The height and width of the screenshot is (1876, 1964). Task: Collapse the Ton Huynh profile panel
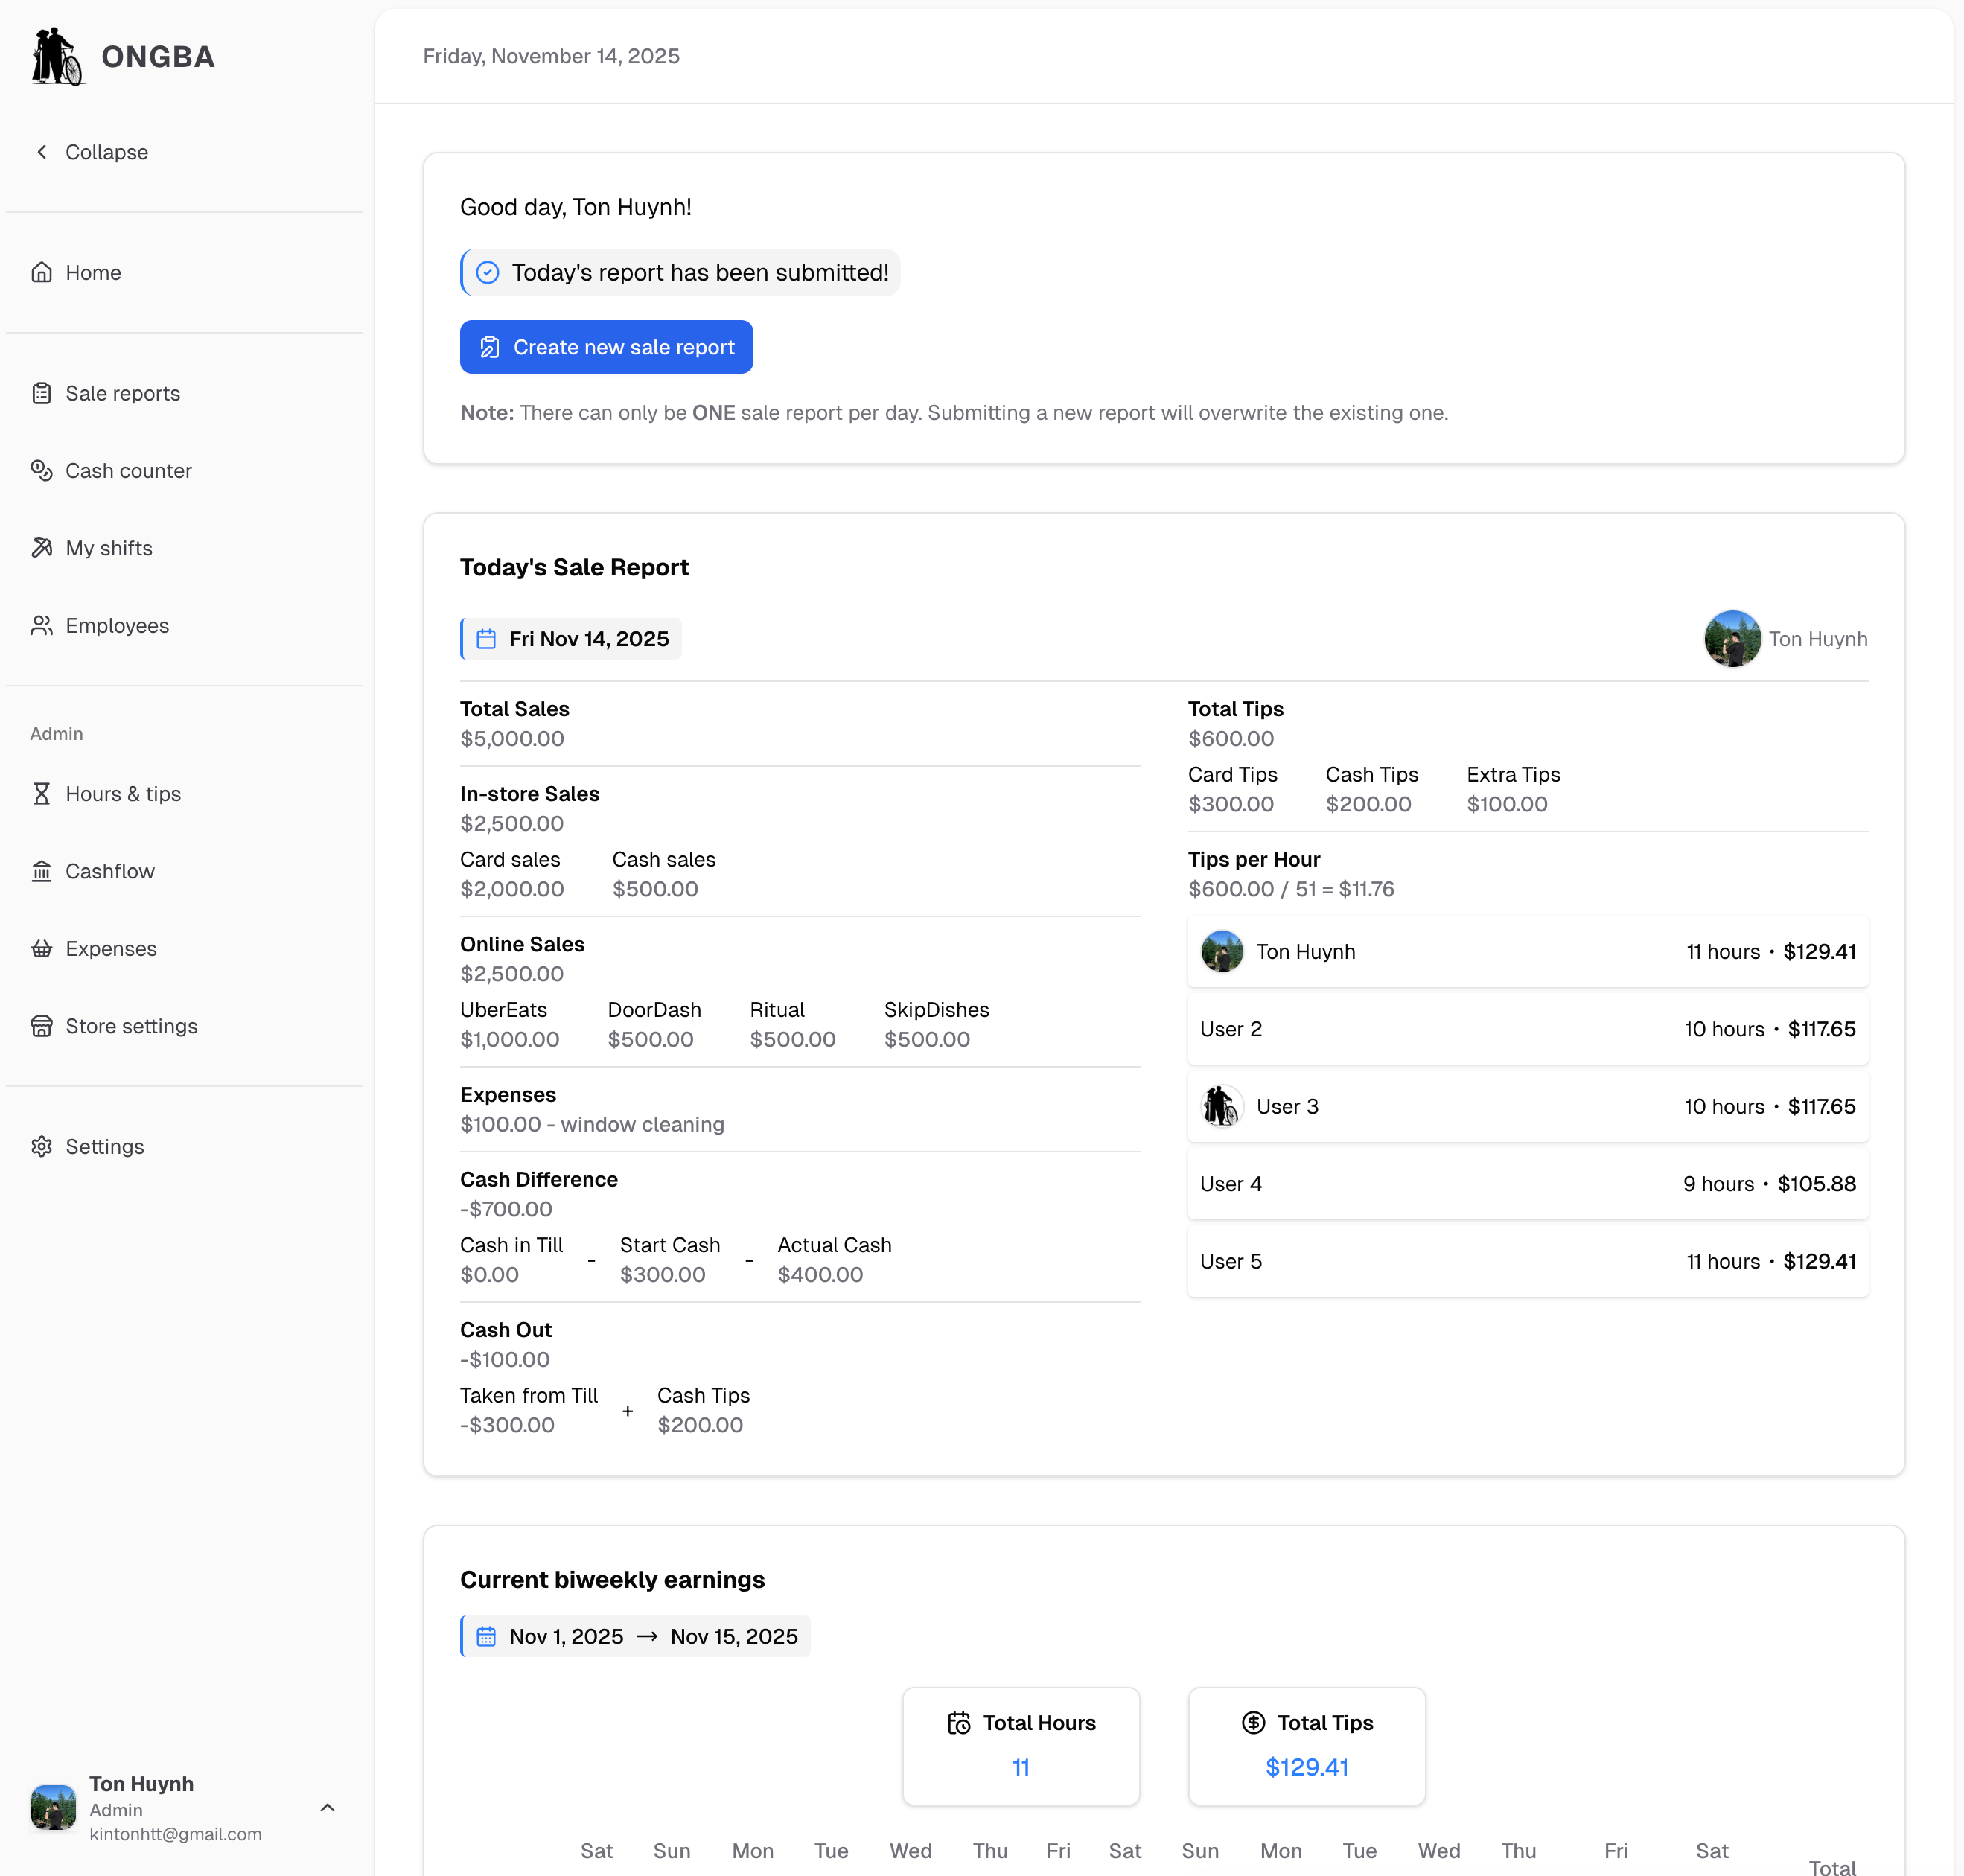point(327,1808)
